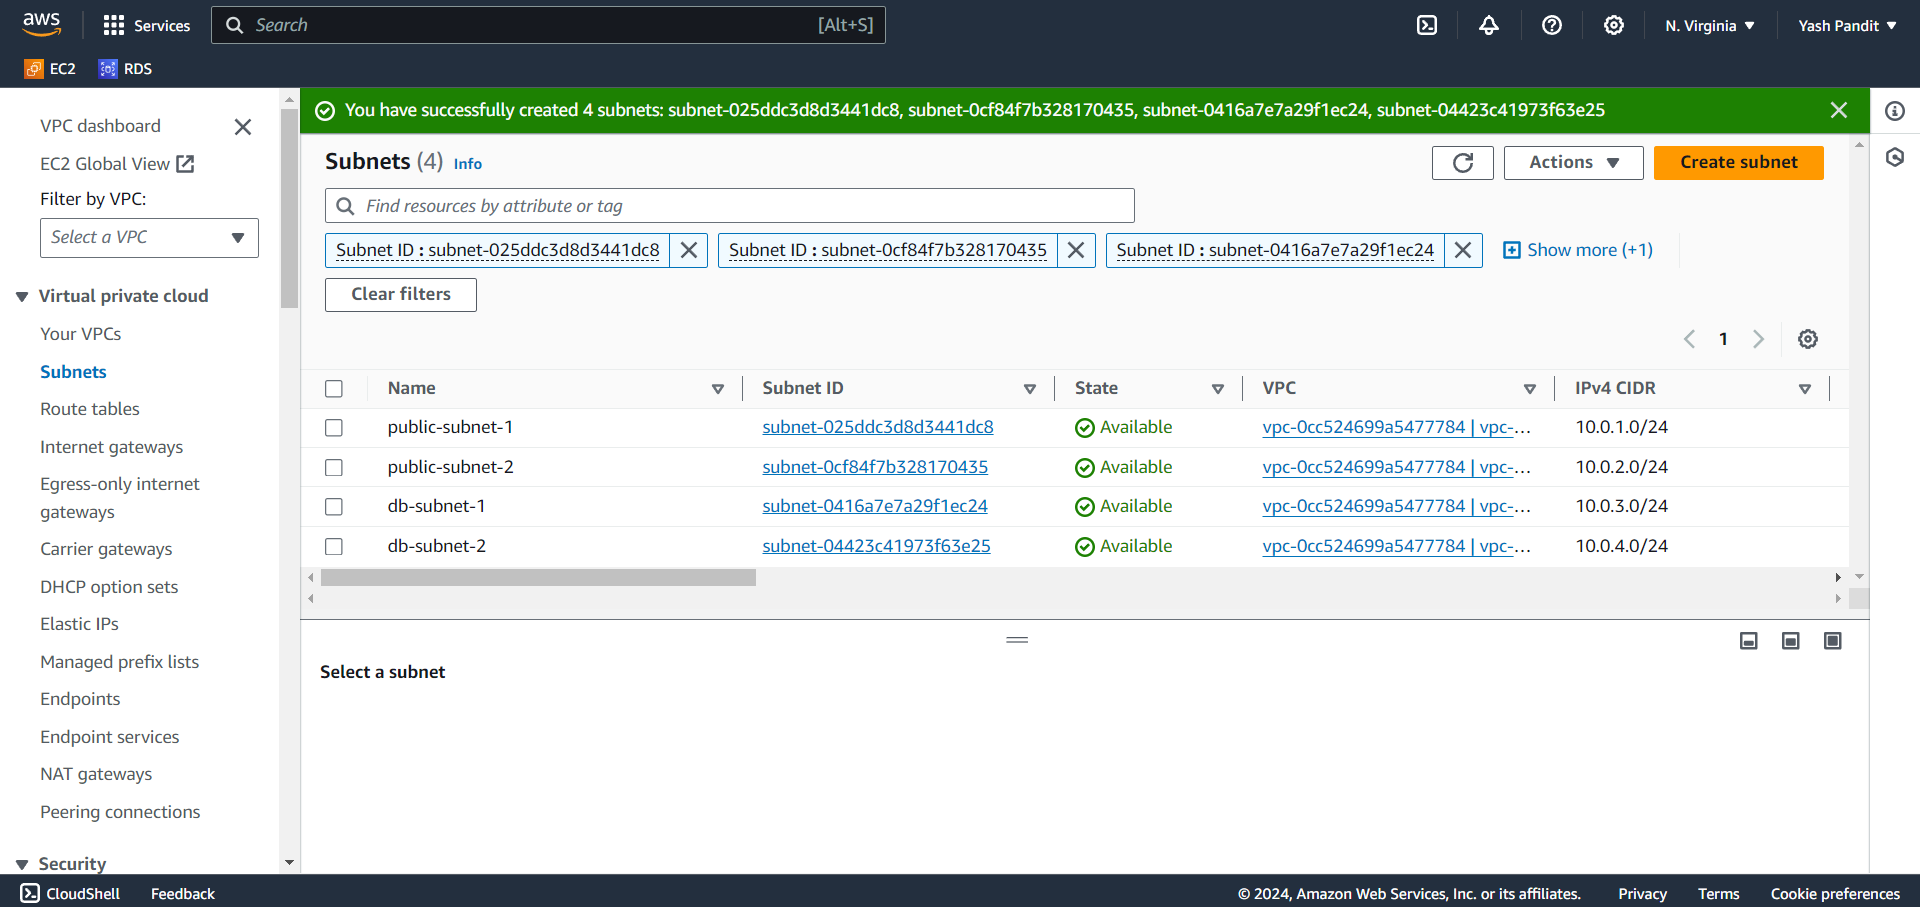Open Peering connections in sidebar
Image resolution: width=1920 pixels, height=907 pixels.
coord(120,812)
